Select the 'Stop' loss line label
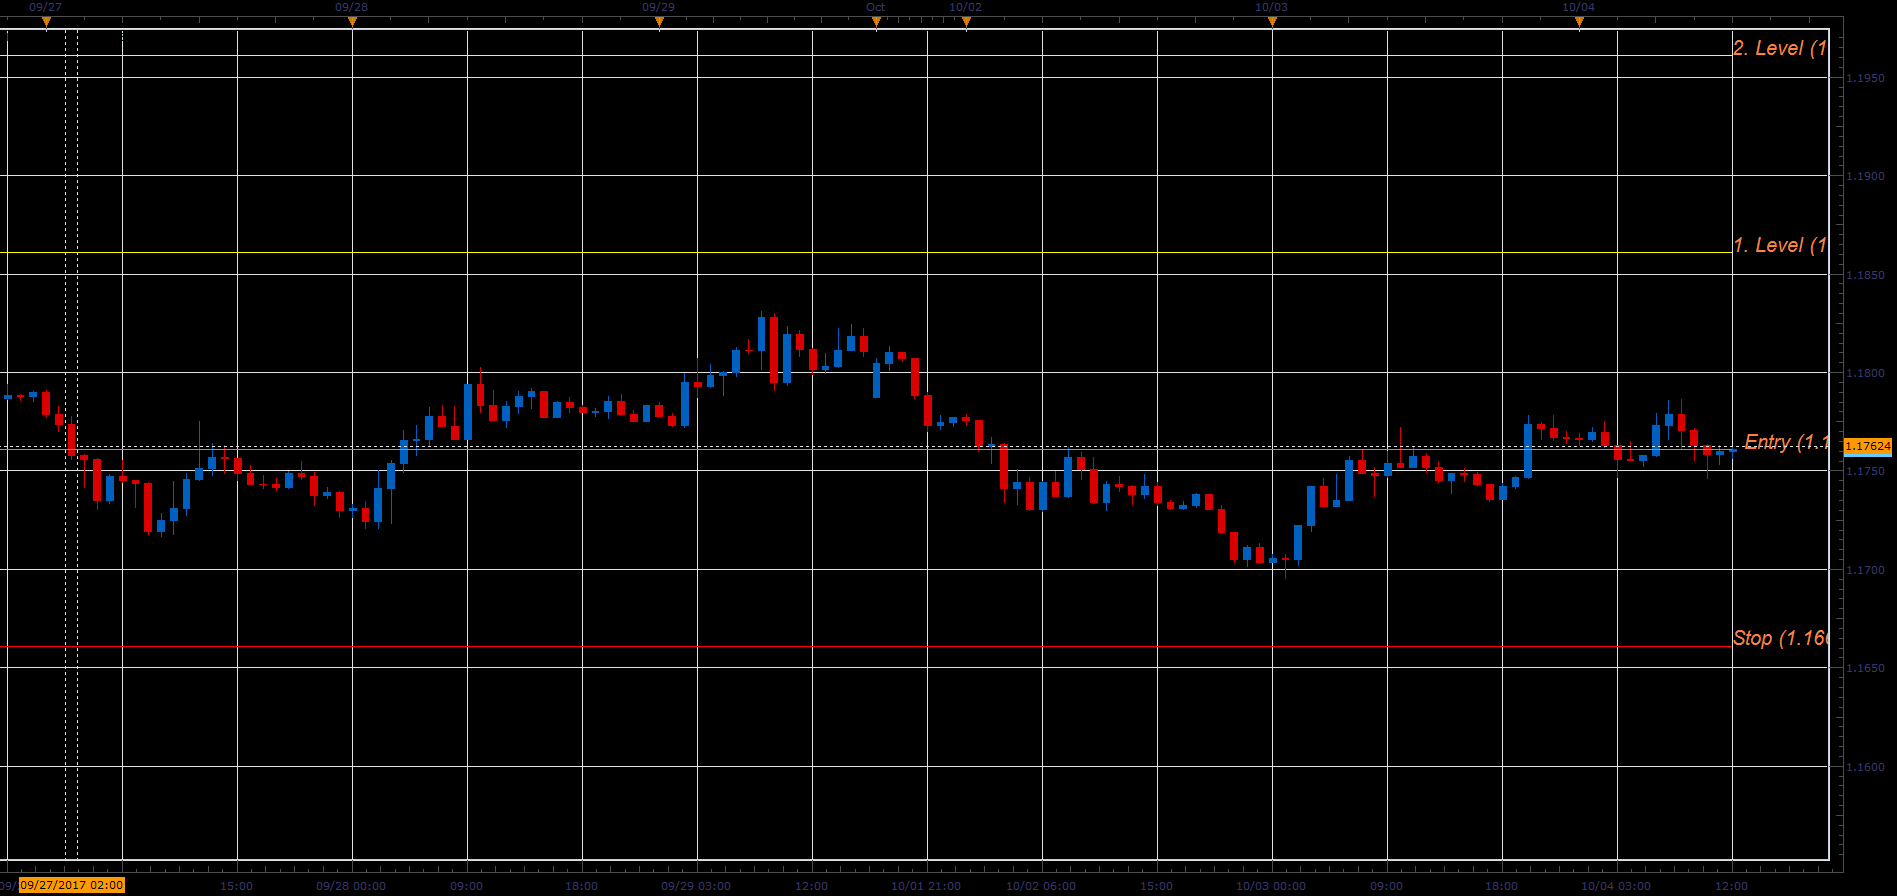The width and height of the screenshot is (1897, 896). (x=1779, y=638)
